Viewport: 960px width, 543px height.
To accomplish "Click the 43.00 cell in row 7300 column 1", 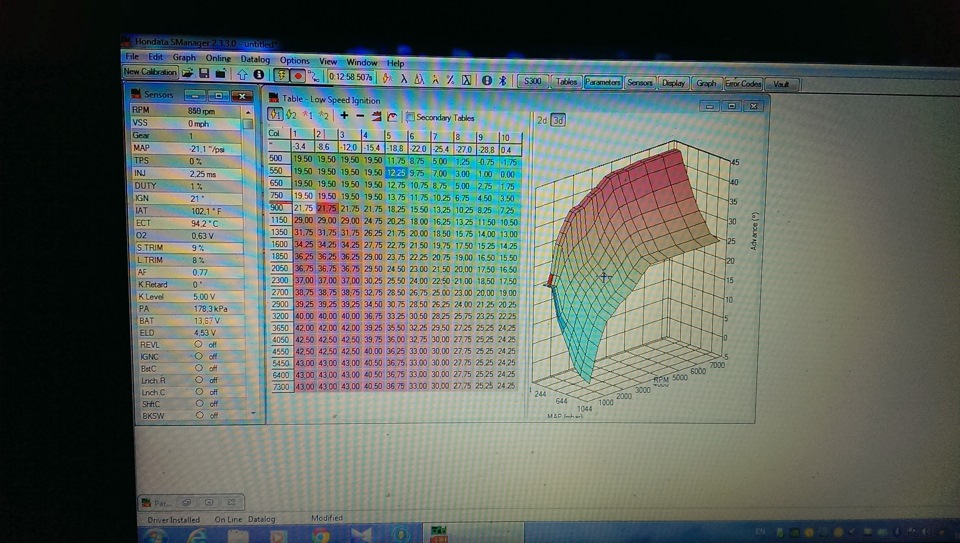I will click(x=304, y=387).
